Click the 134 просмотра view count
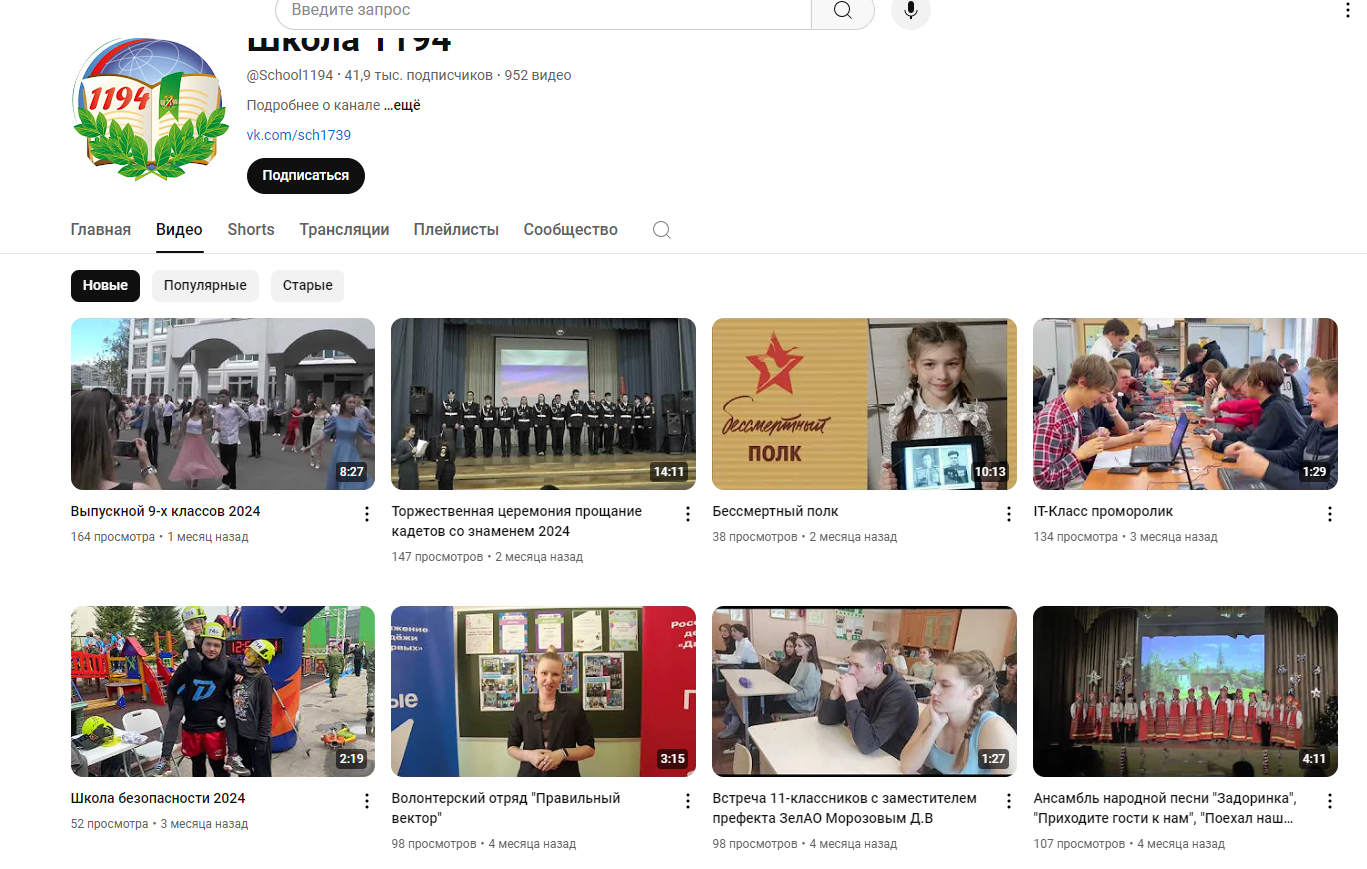1367x869 pixels. click(1076, 537)
